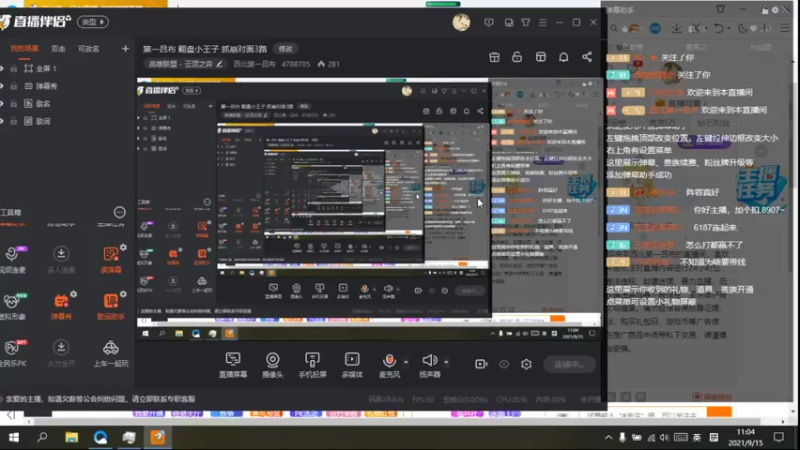Viewport: 800px width, 450px height.
Task: Open settings gear in bottom control bar
Action: click(x=526, y=364)
